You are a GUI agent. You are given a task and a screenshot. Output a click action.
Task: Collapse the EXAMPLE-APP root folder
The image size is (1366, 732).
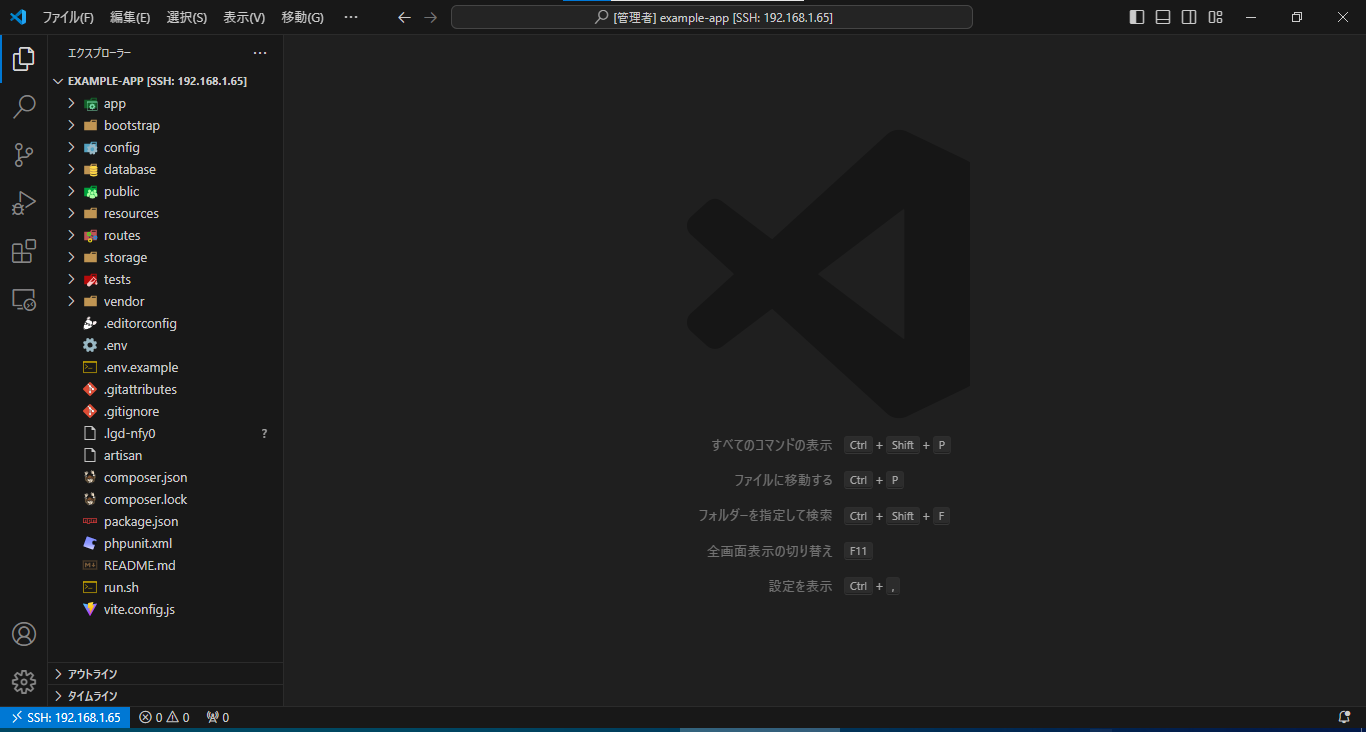[166, 81]
